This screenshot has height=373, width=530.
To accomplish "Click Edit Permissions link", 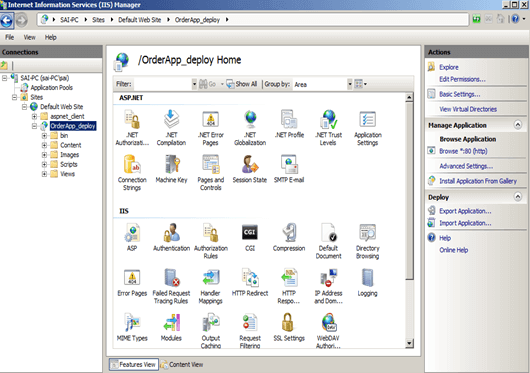I will [462, 79].
